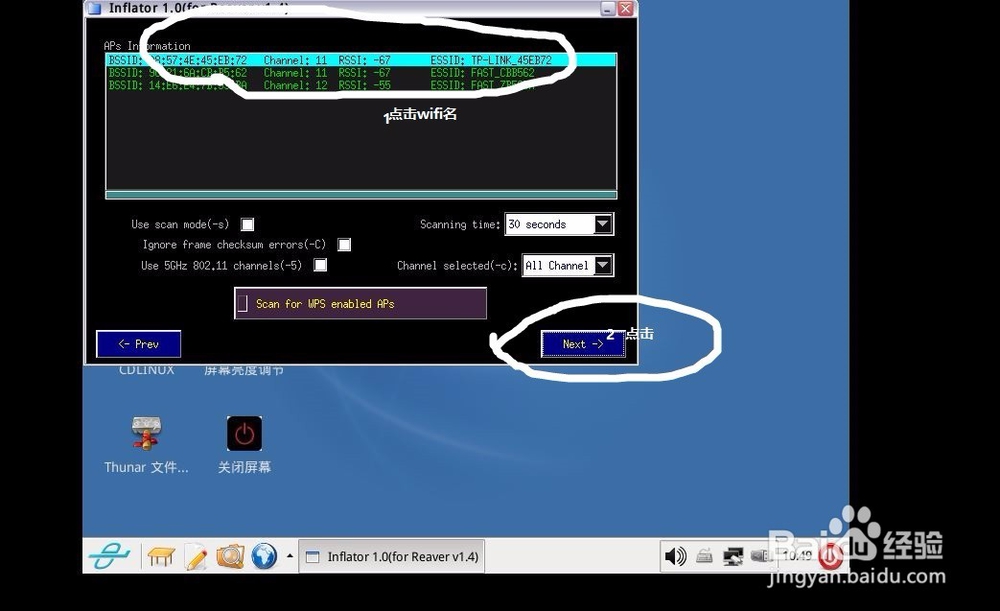Image resolution: width=1000 pixels, height=611 pixels.
Task: Open the Scanning time dropdown
Action: point(559,225)
